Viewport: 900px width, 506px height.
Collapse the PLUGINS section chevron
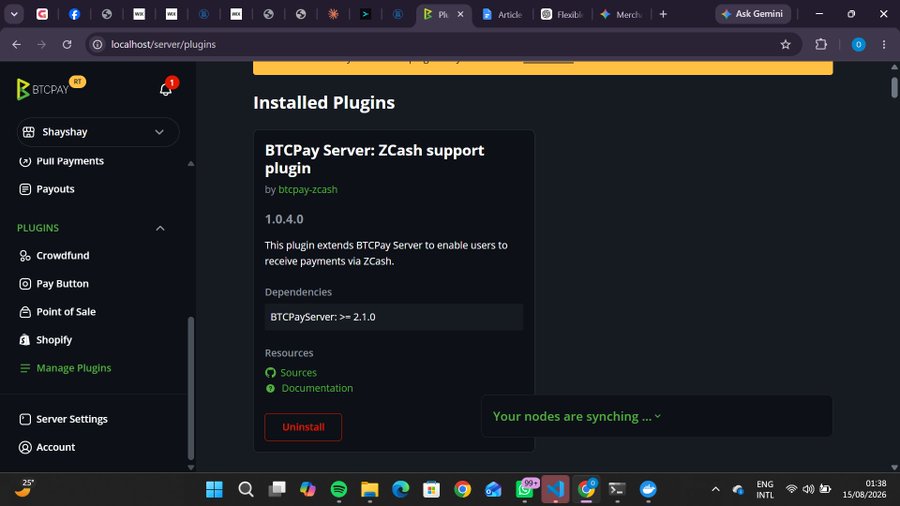(160, 228)
